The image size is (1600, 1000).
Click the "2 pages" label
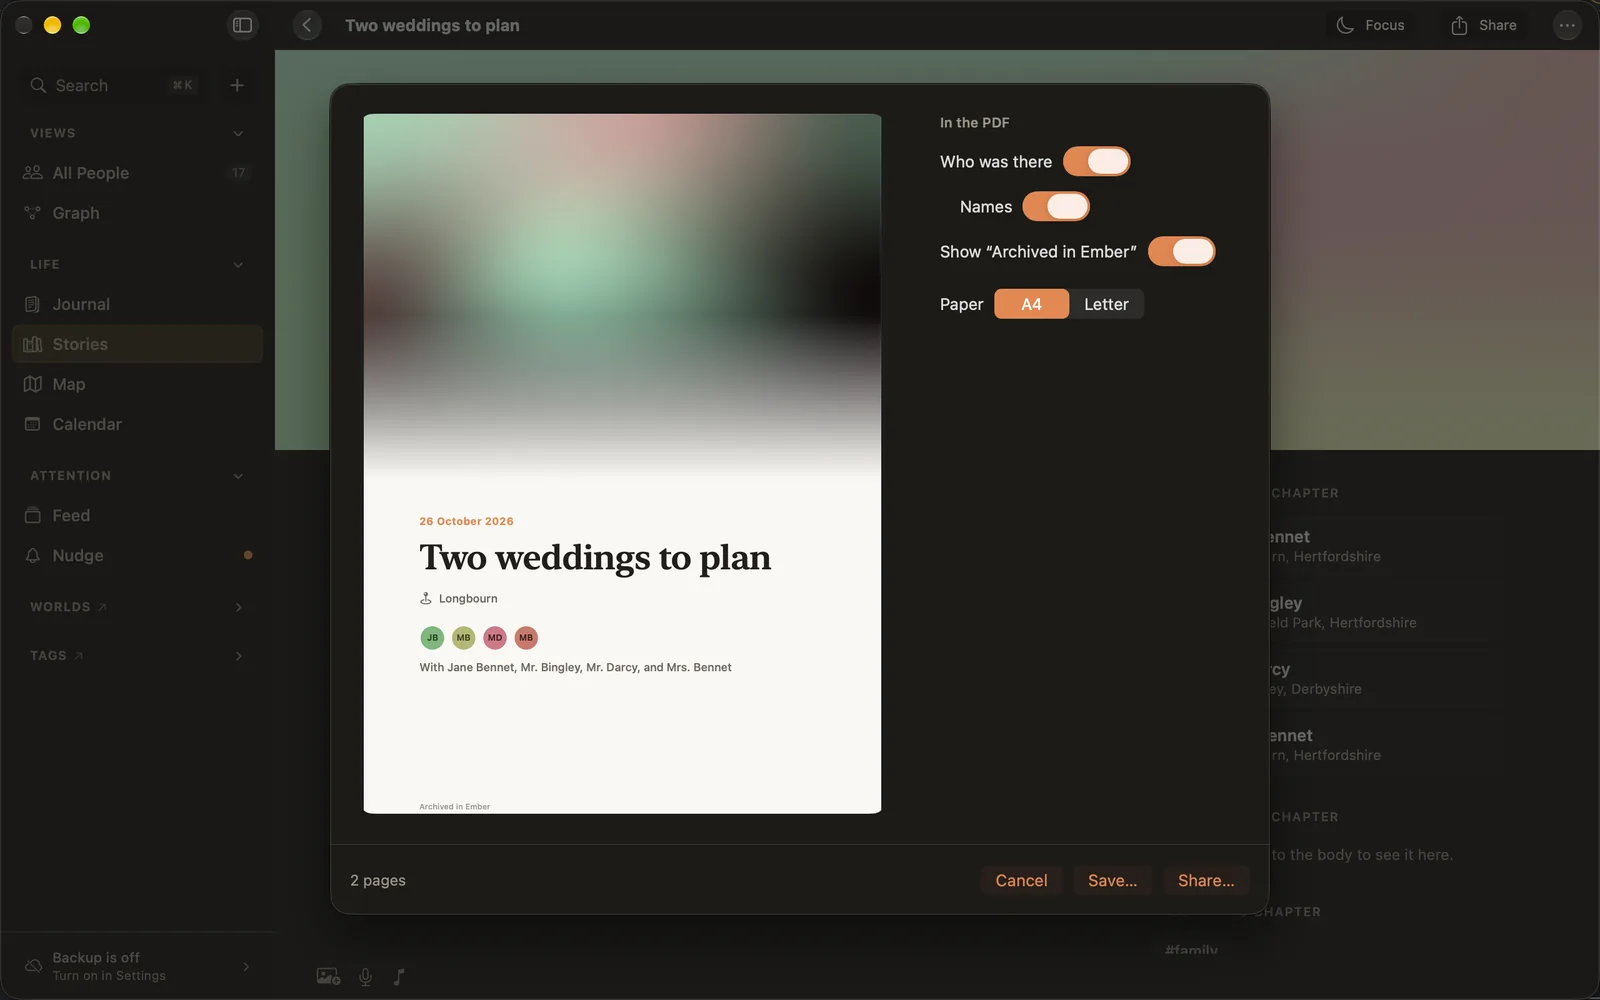pos(378,880)
